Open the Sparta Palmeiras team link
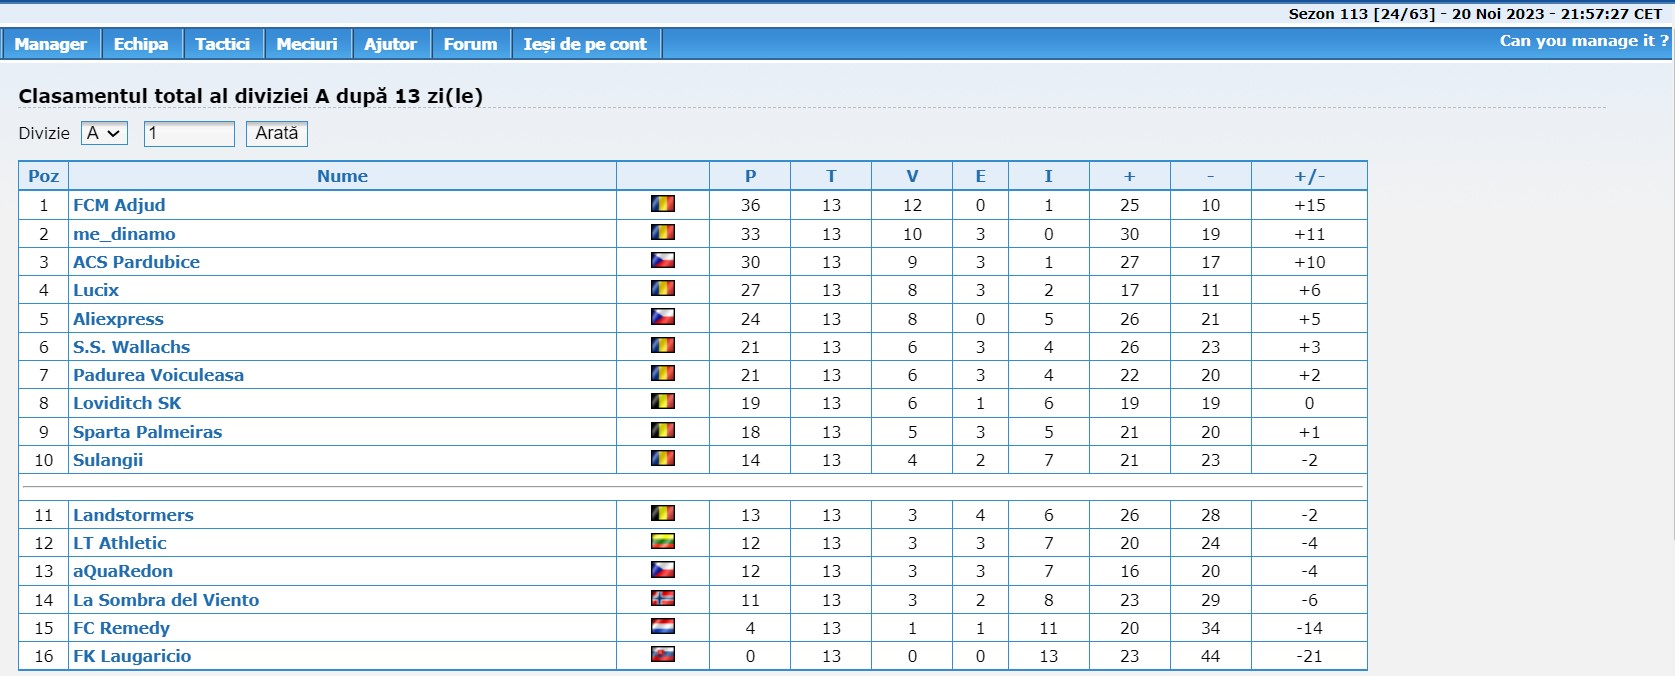 (147, 432)
